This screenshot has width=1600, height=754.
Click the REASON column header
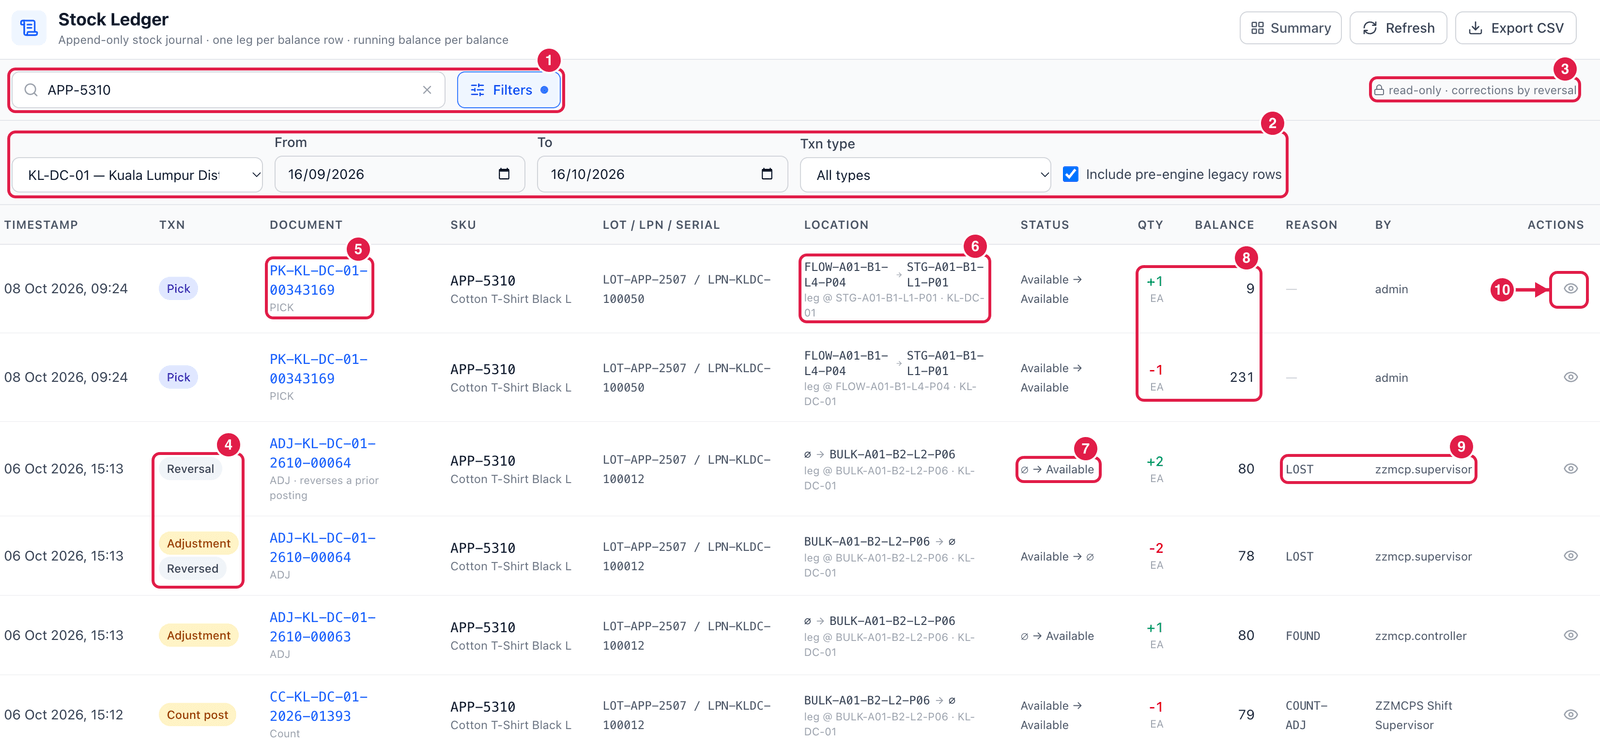click(x=1311, y=225)
